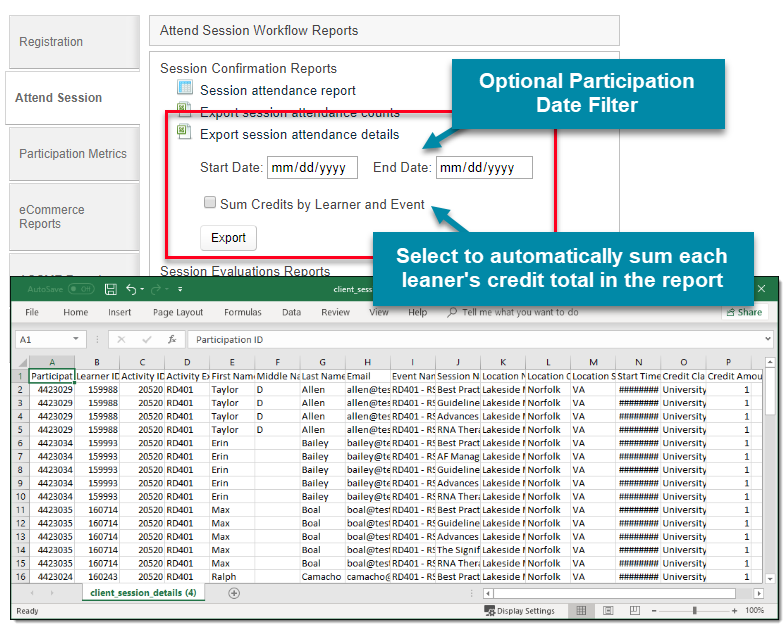Click the vertical scrollbar up arrow

(770, 362)
